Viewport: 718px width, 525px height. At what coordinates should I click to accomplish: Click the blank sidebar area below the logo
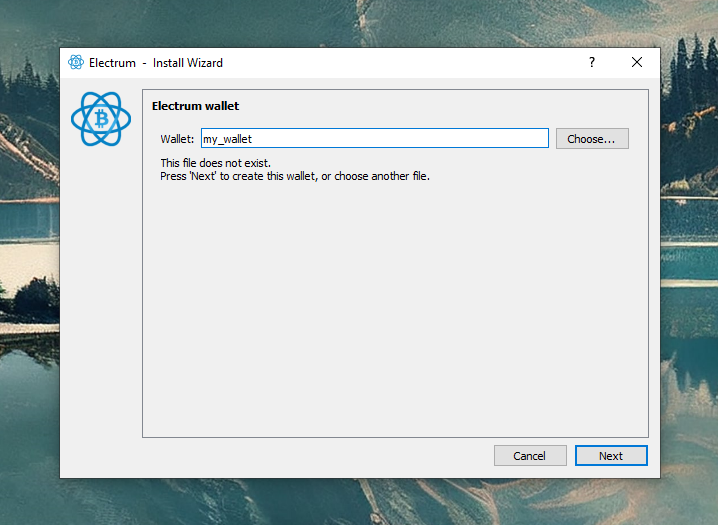coord(100,300)
